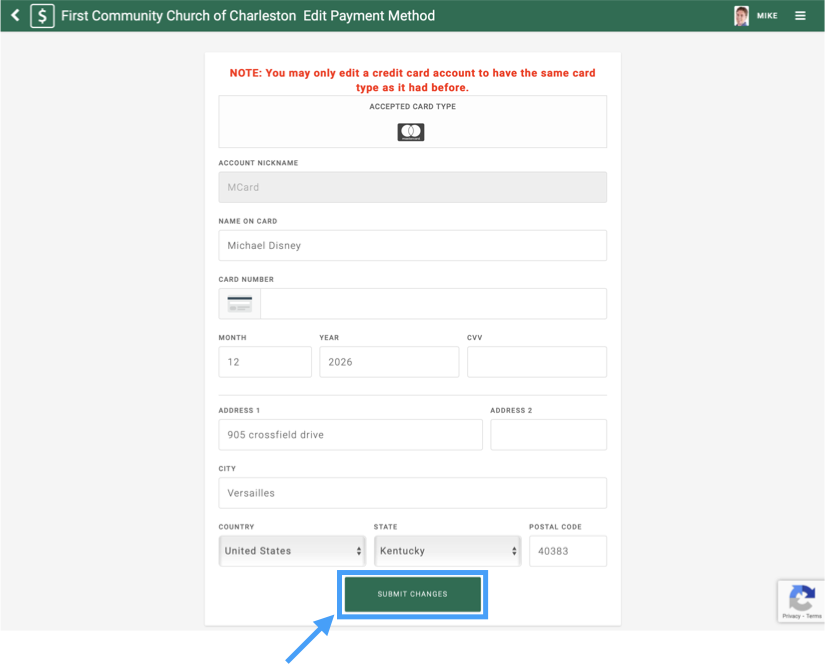The image size is (825, 664).
Task: Open the hamburger menu icon
Action: click(800, 16)
